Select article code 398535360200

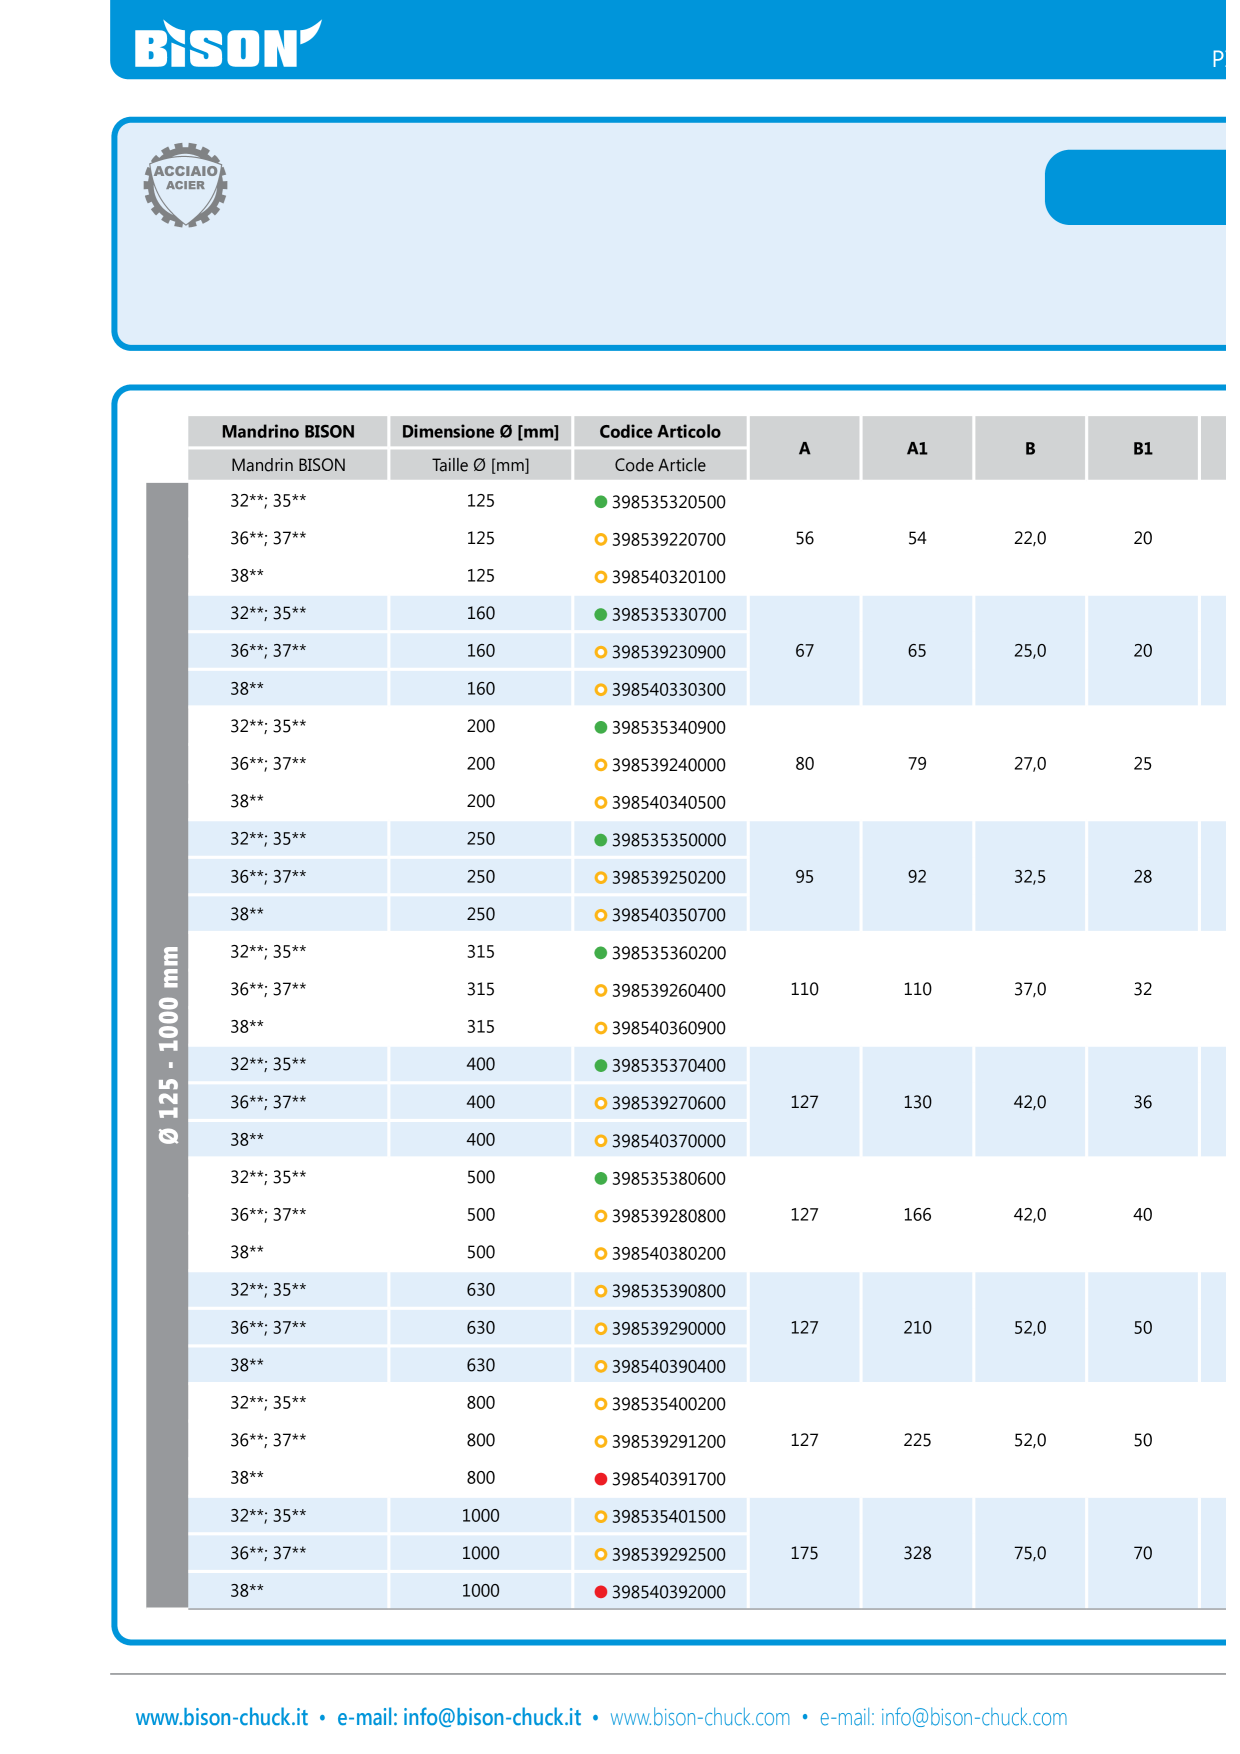[x=669, y=953]
